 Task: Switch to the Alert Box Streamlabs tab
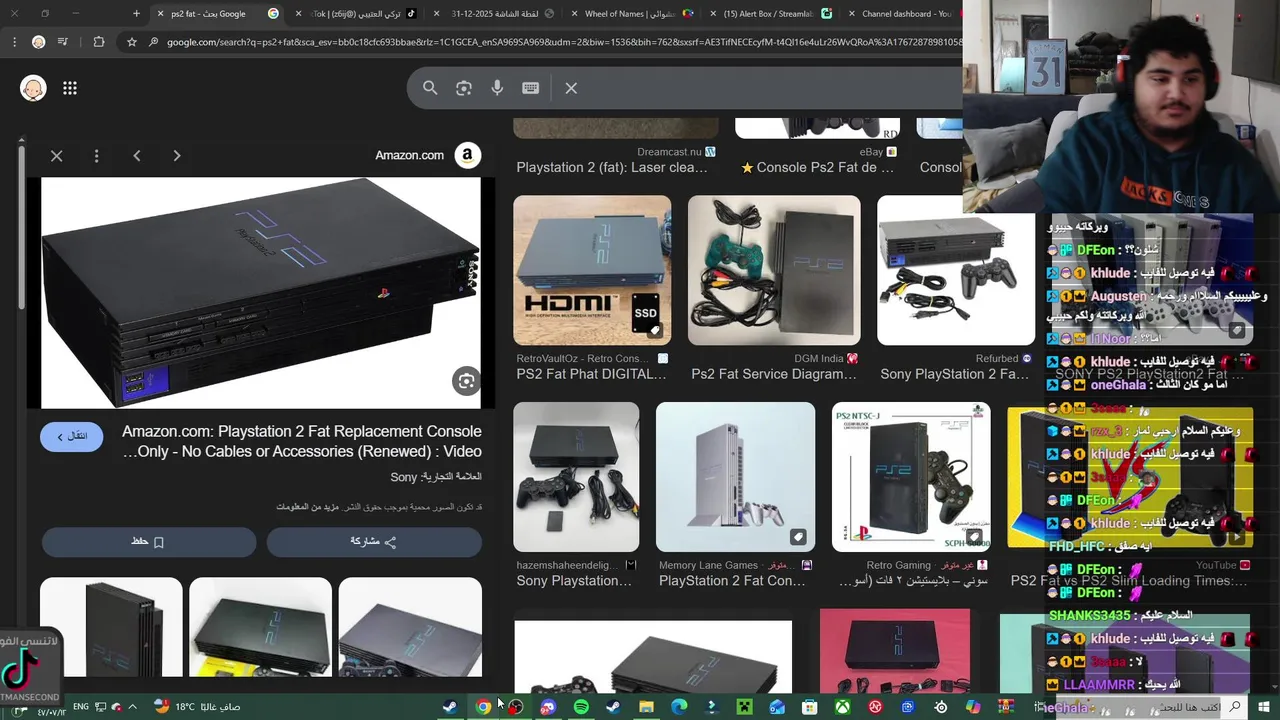[x=770, y=14]
